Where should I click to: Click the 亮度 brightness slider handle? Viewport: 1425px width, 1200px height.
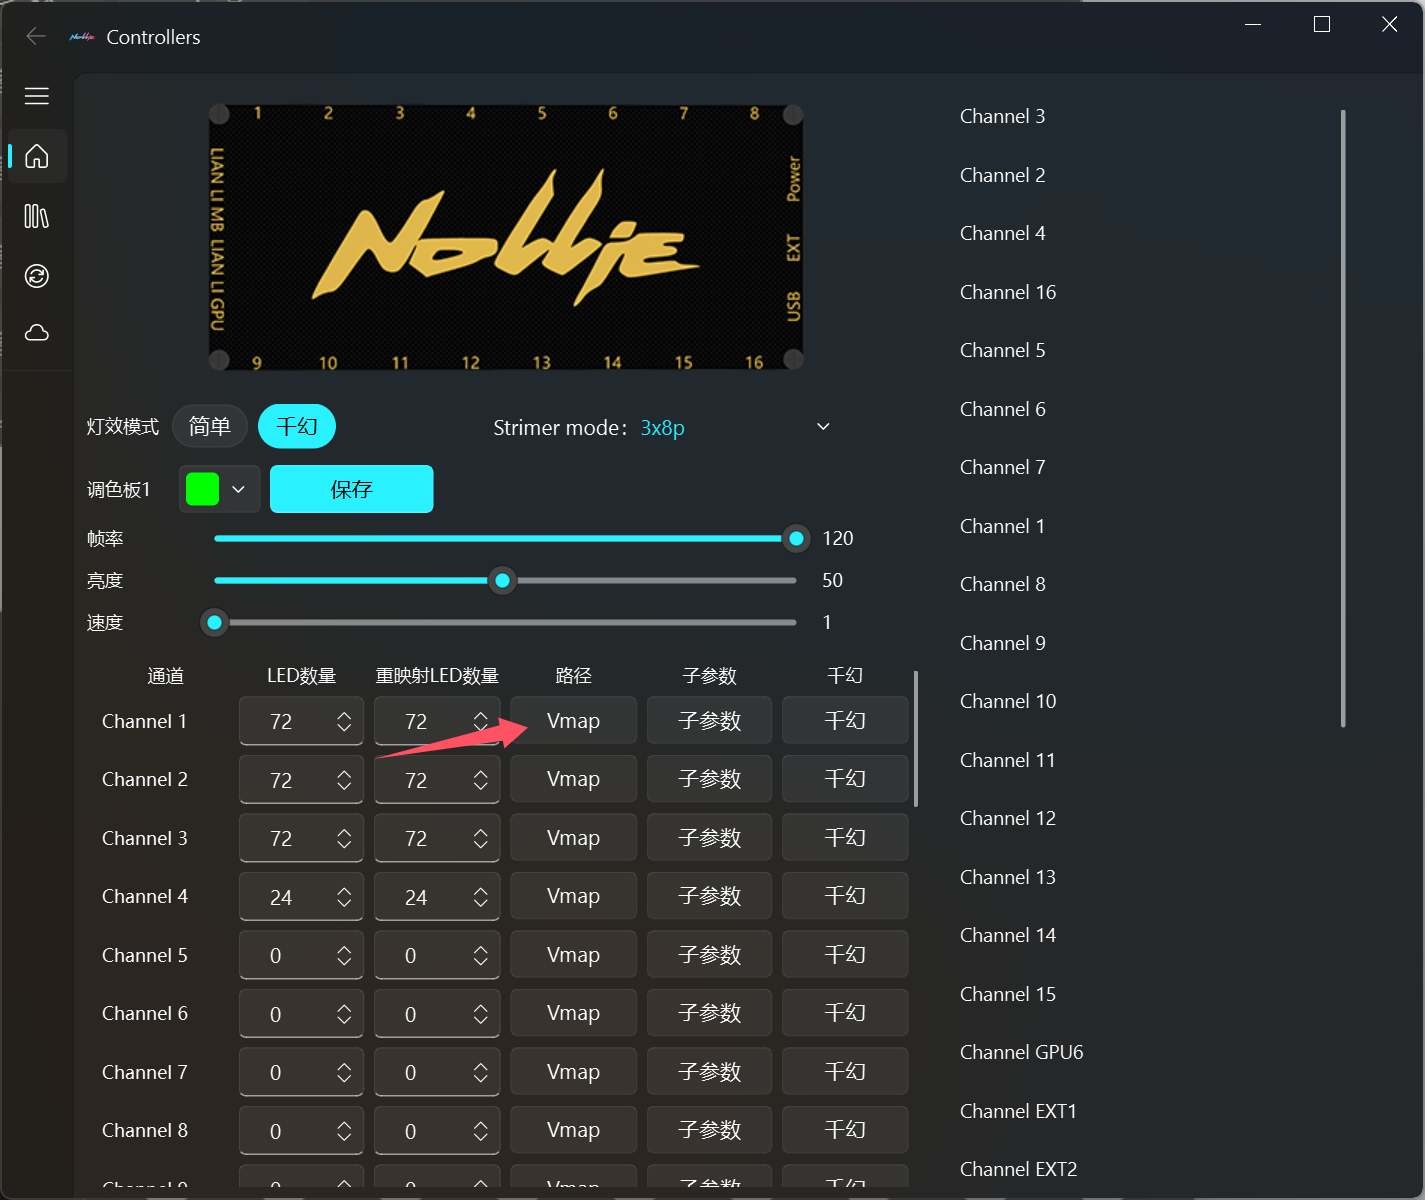click(x=503, y=581)
